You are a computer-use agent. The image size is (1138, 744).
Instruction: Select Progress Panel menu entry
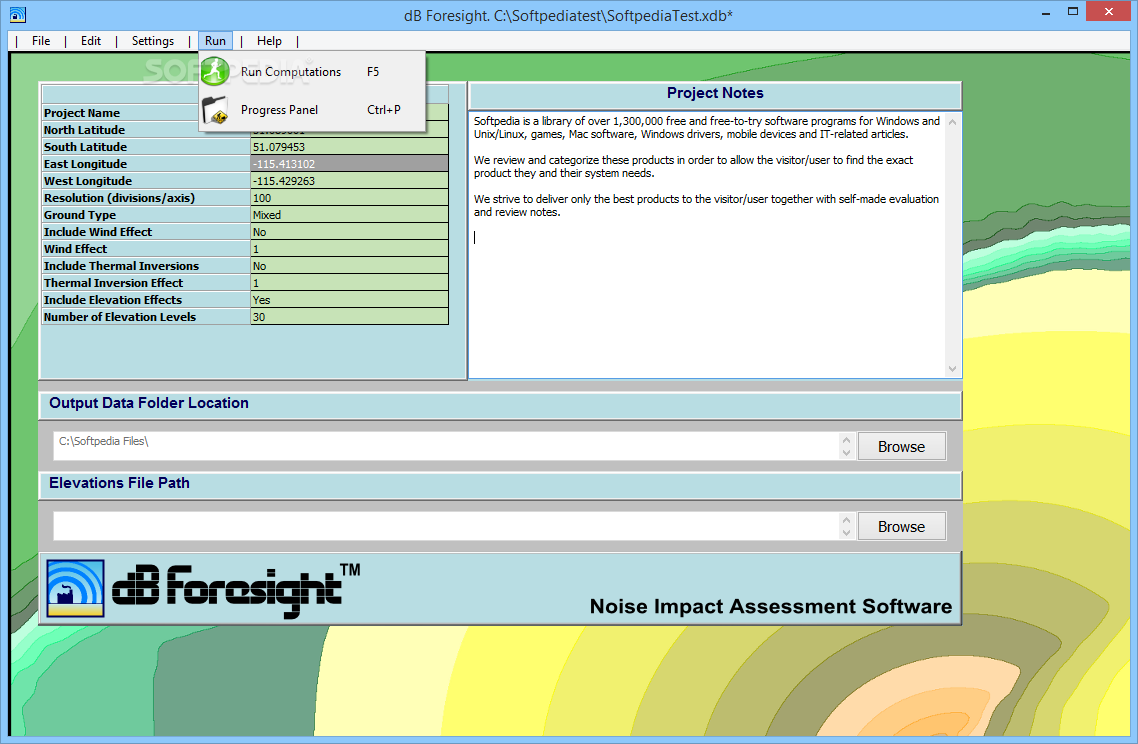[x=312, y=110]
